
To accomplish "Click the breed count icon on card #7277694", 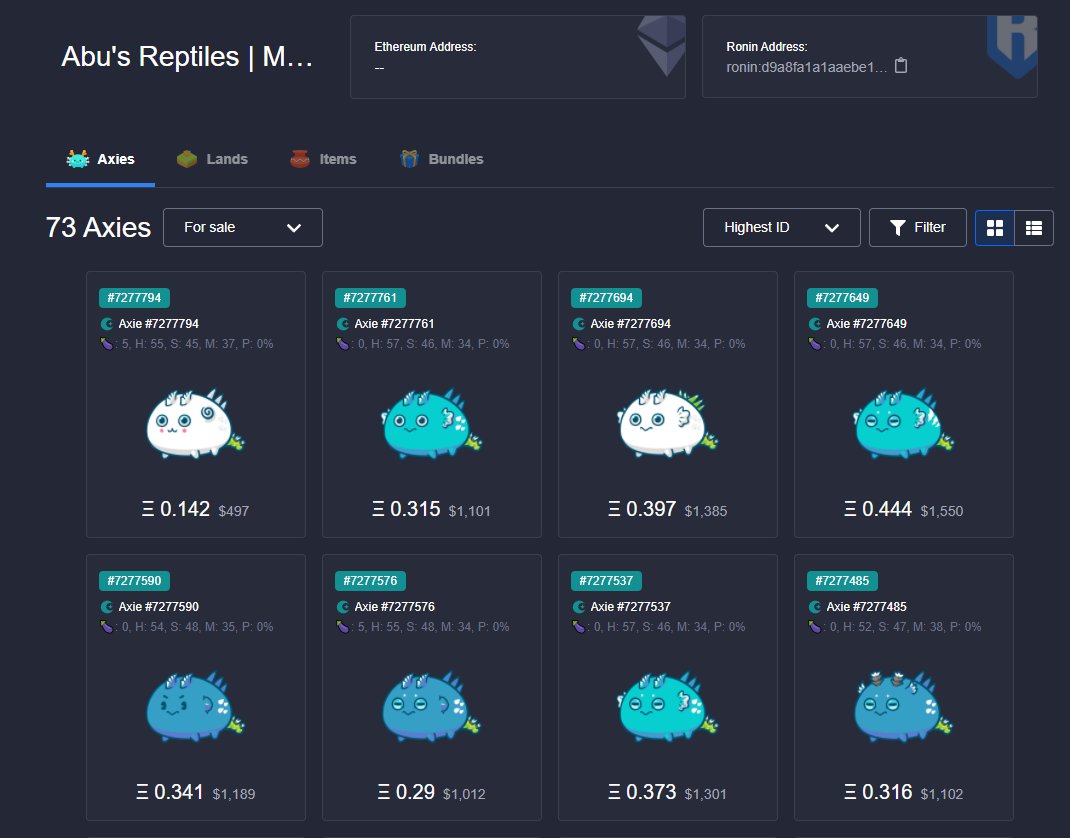I will point(579,344).
